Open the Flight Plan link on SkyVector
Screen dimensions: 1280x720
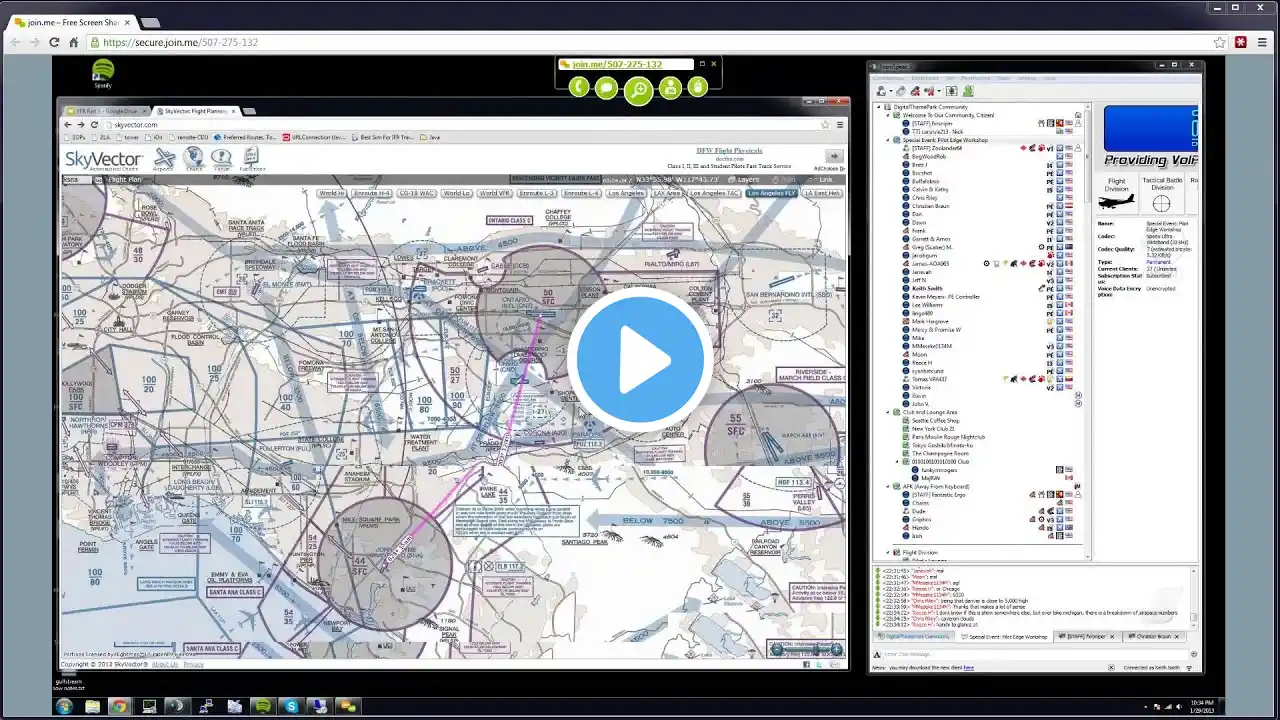pos(123,180)
